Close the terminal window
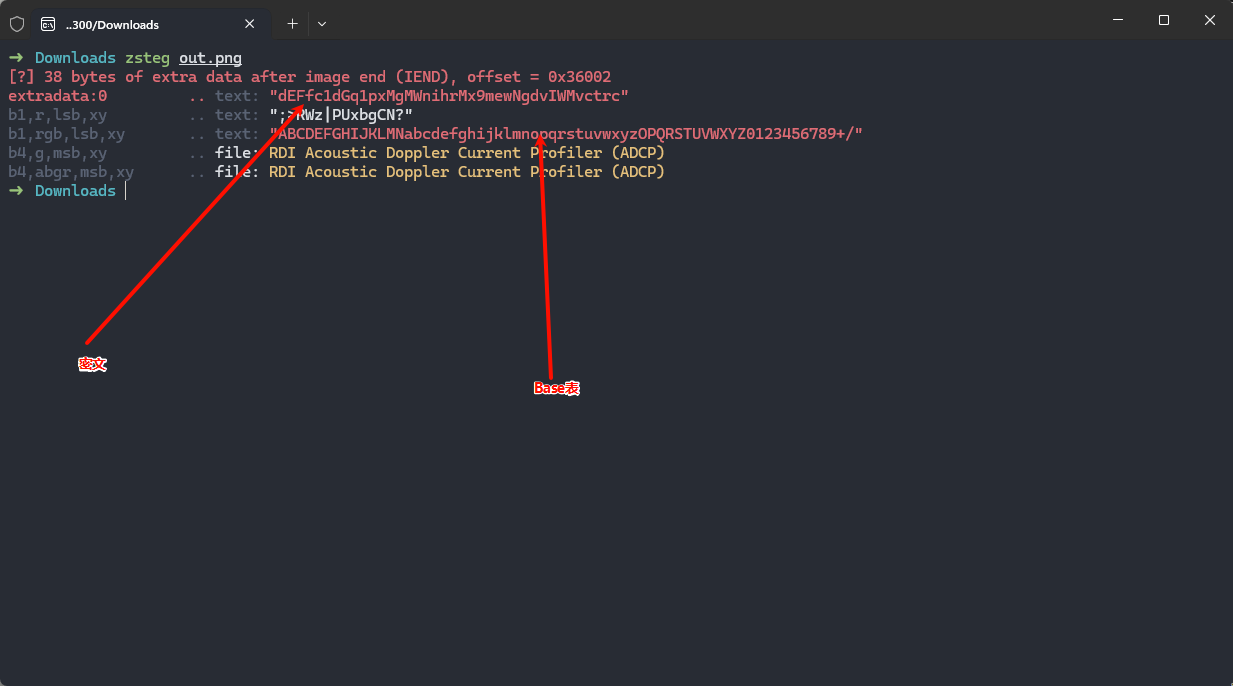Screen dimensions: 1233x686 1210,20
